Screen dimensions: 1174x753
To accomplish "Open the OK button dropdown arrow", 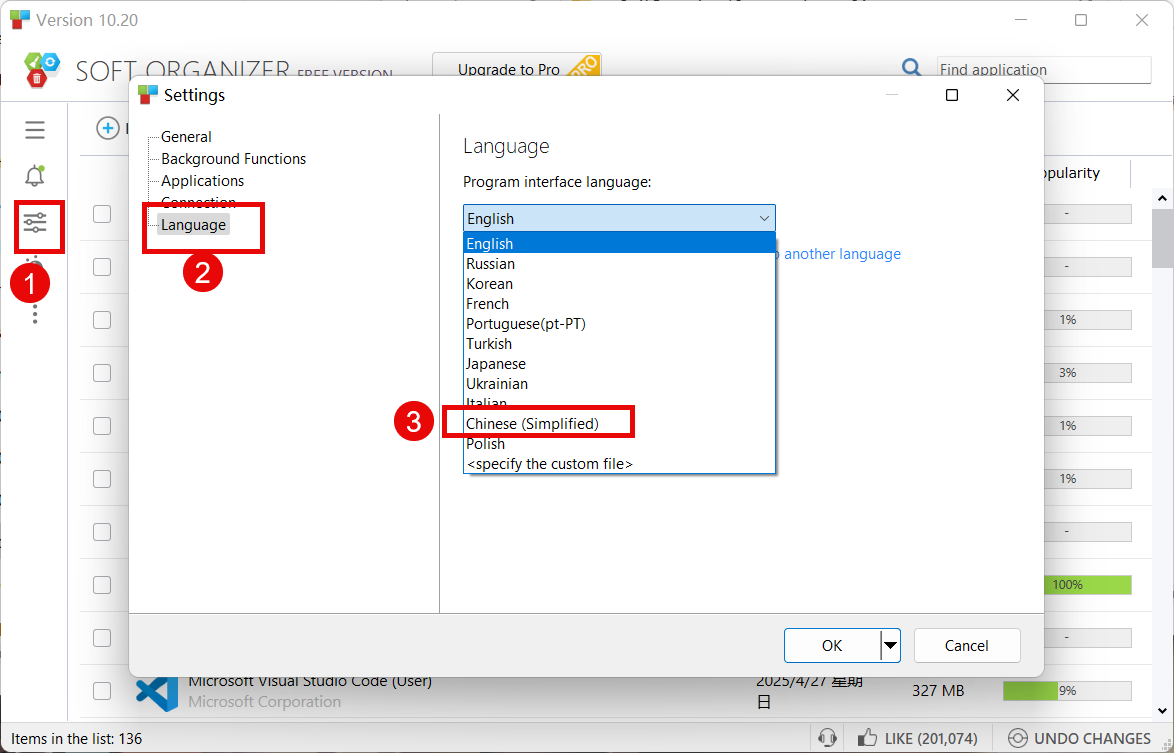I will click(889, 646).
